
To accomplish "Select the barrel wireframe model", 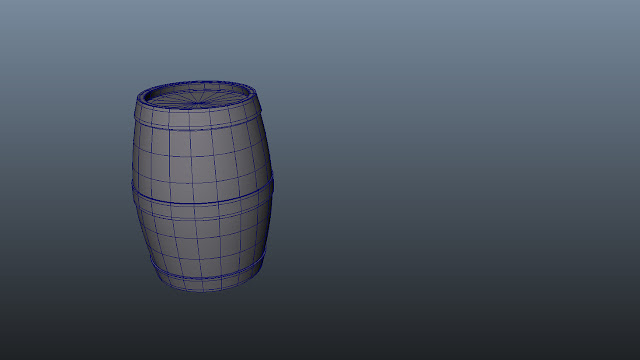I will point(202,186).
